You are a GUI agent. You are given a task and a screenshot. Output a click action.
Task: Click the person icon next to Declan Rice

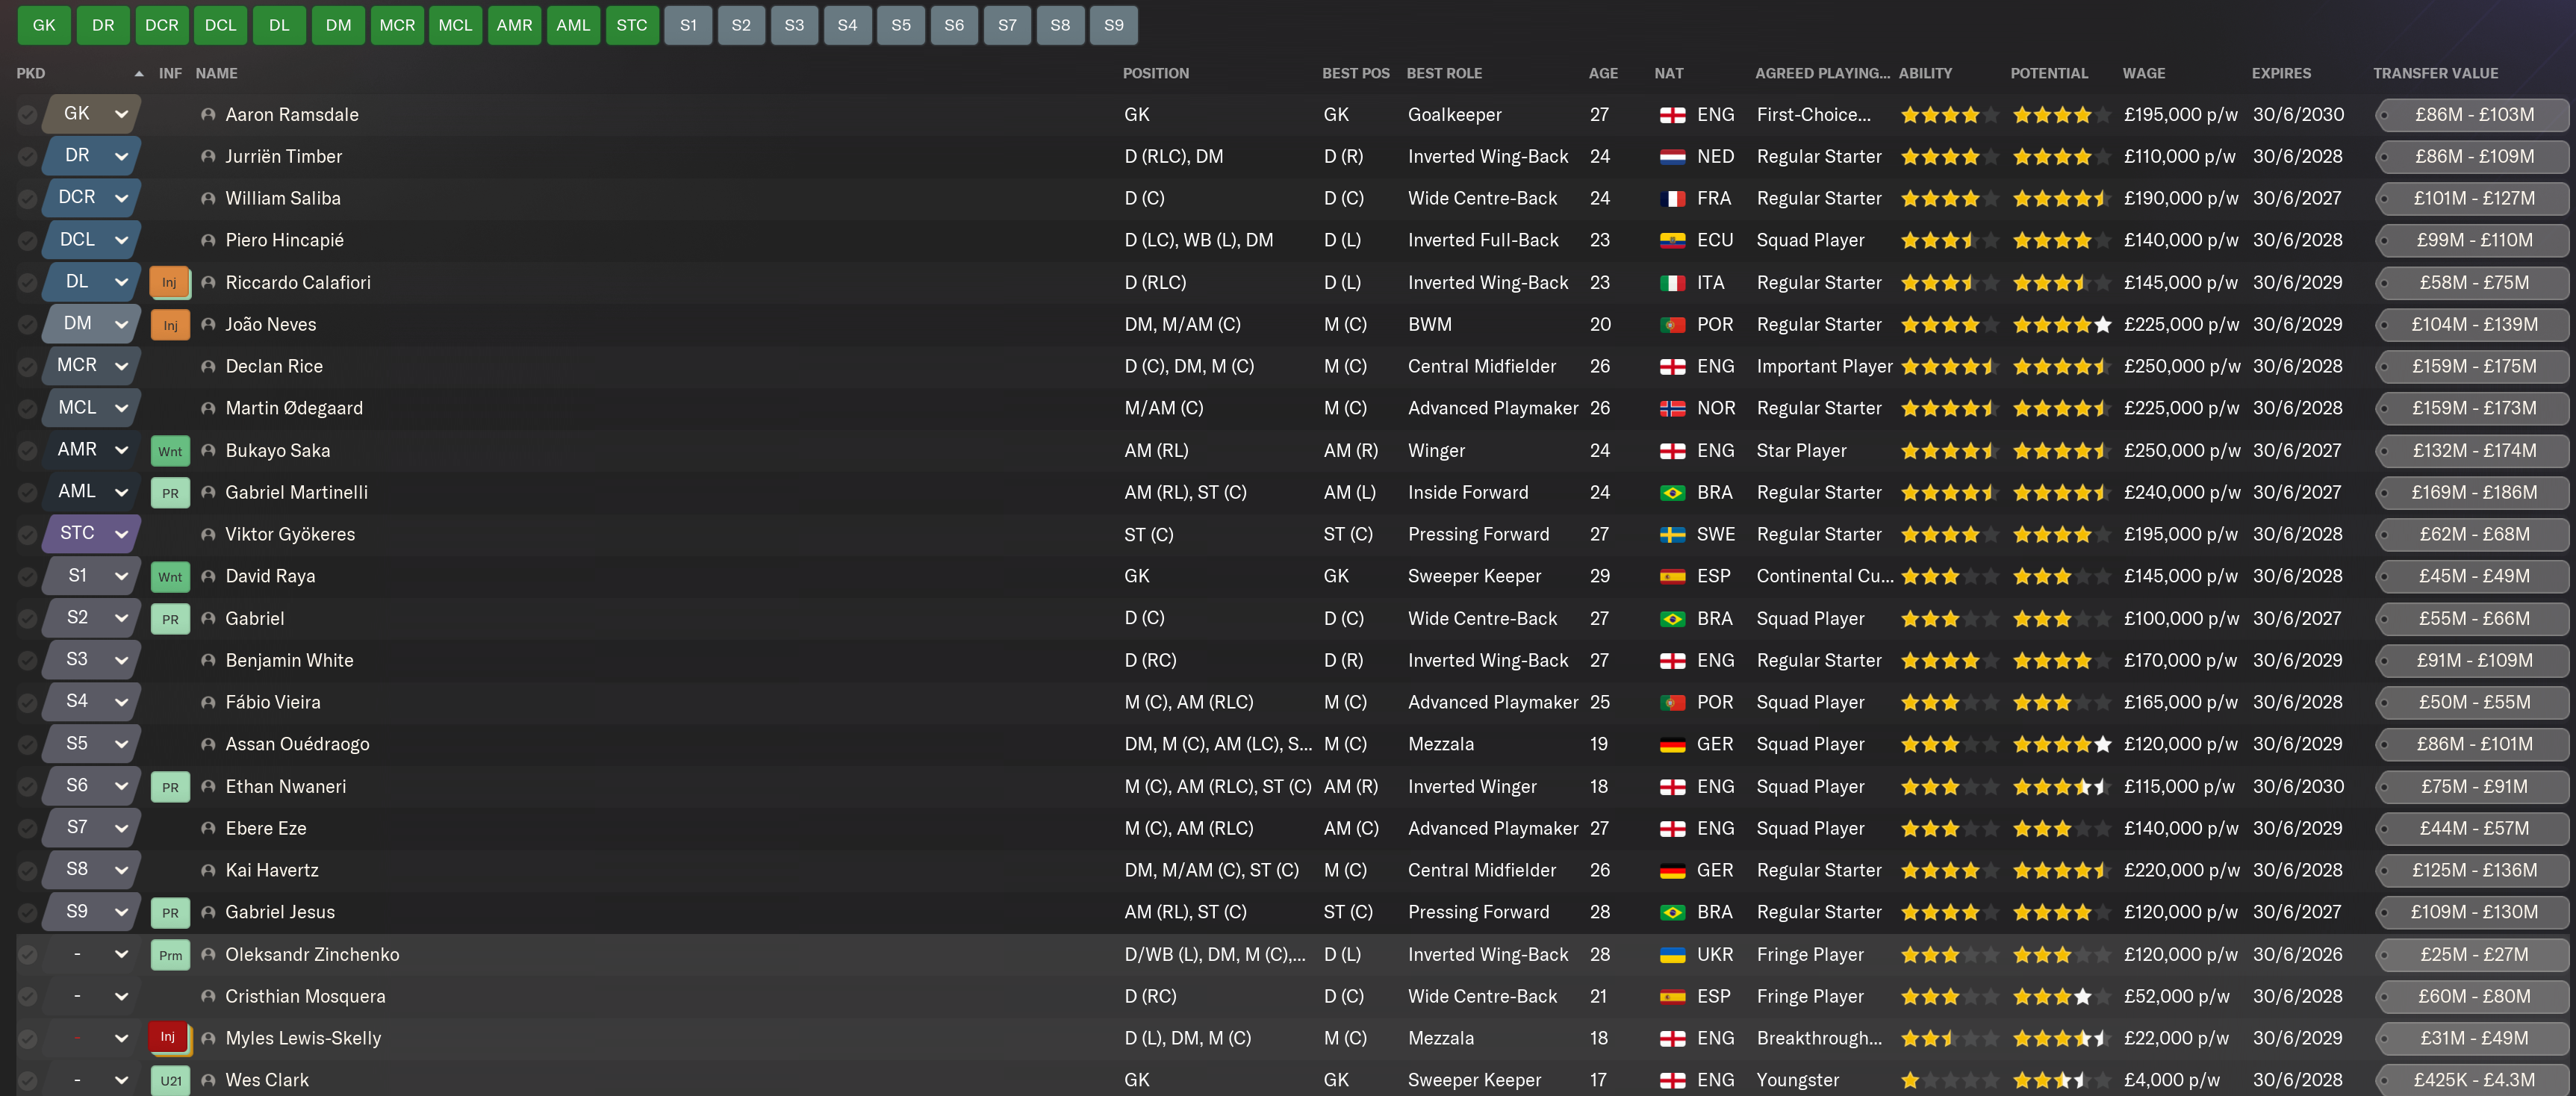coord(208,367)
